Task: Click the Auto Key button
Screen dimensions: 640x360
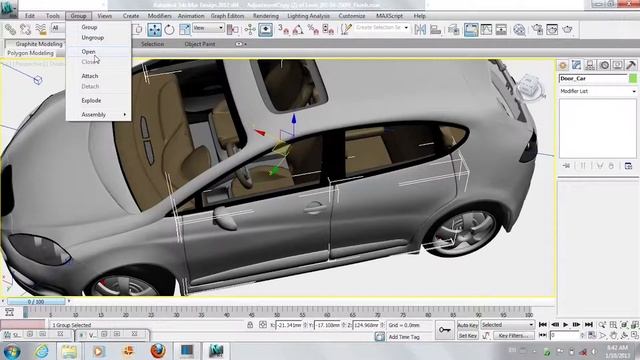Action: pos(467,325)
